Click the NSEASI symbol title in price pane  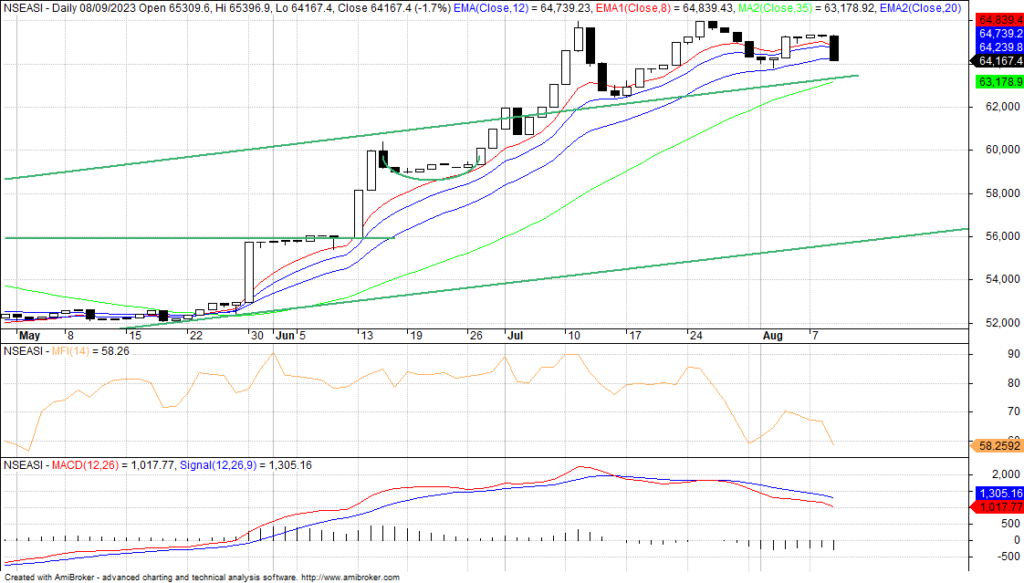[x=23, y=6]
